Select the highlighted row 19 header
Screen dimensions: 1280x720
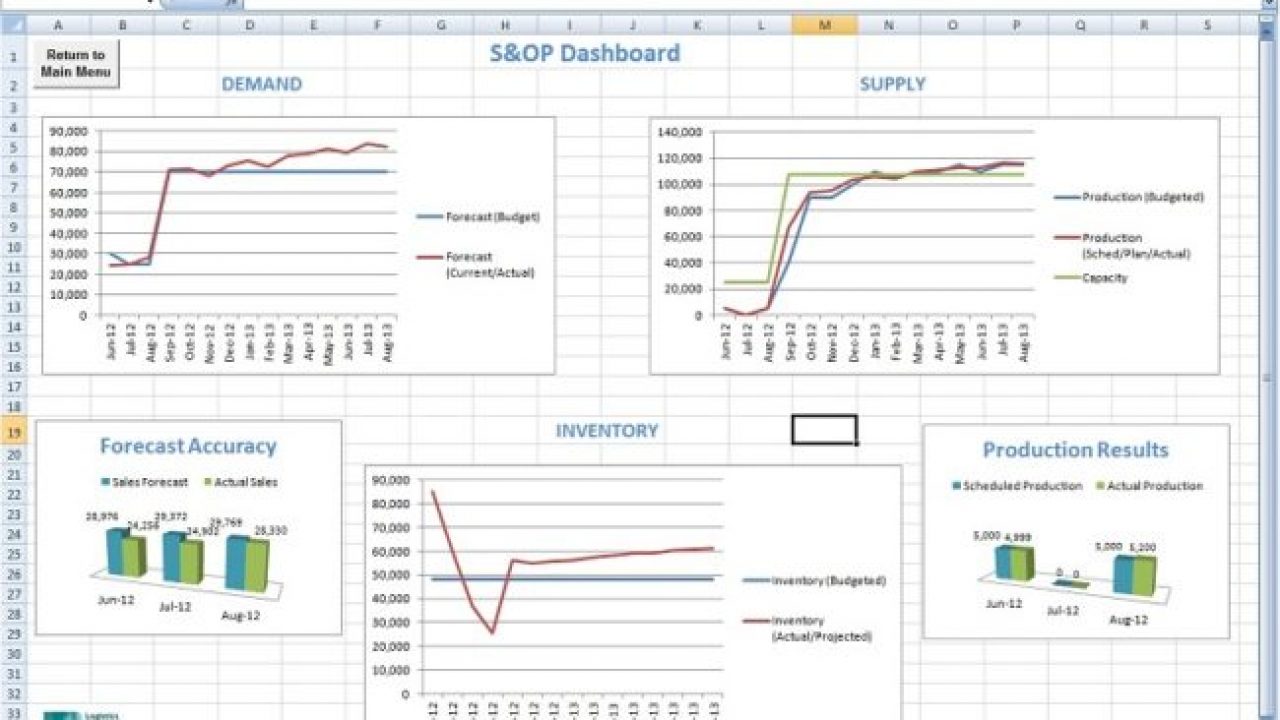[14, 433]
